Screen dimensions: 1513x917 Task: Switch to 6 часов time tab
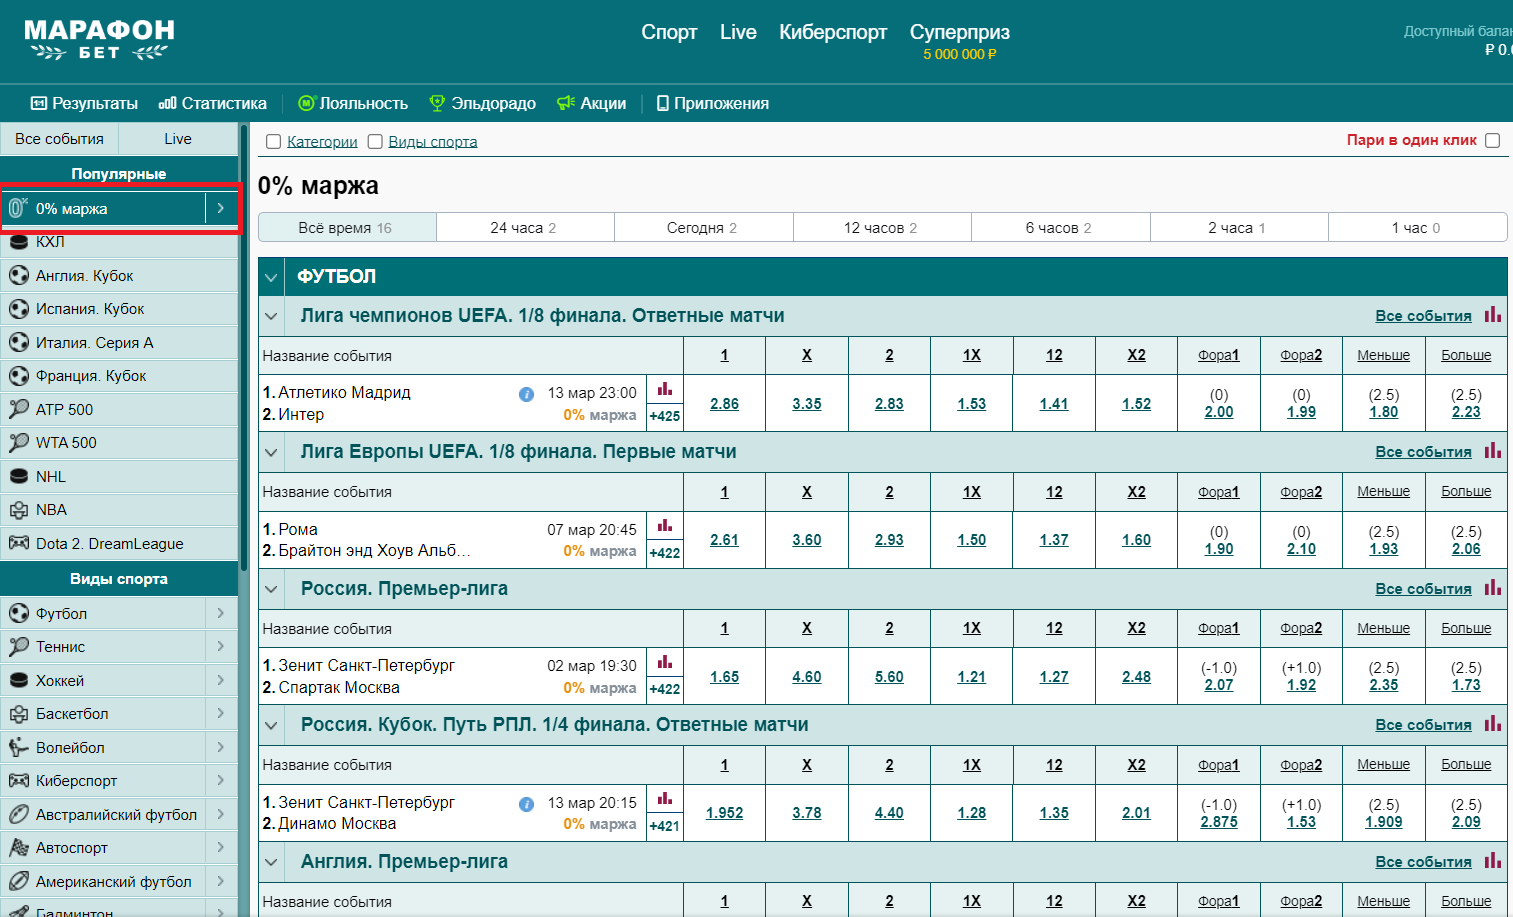[1060, 227]
